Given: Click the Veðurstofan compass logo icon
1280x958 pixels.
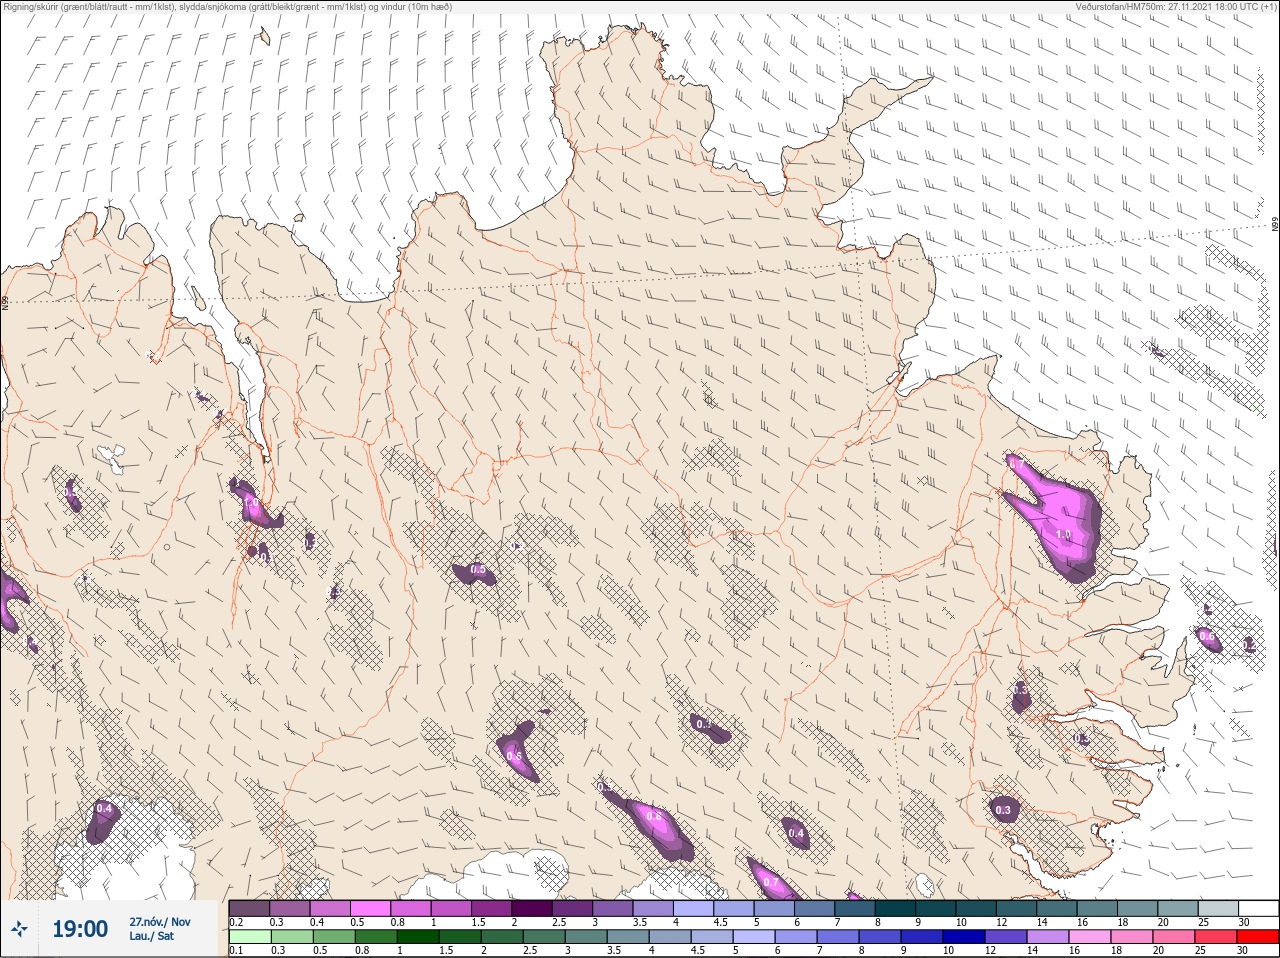Looking at the screenshot, I should 21,929.
